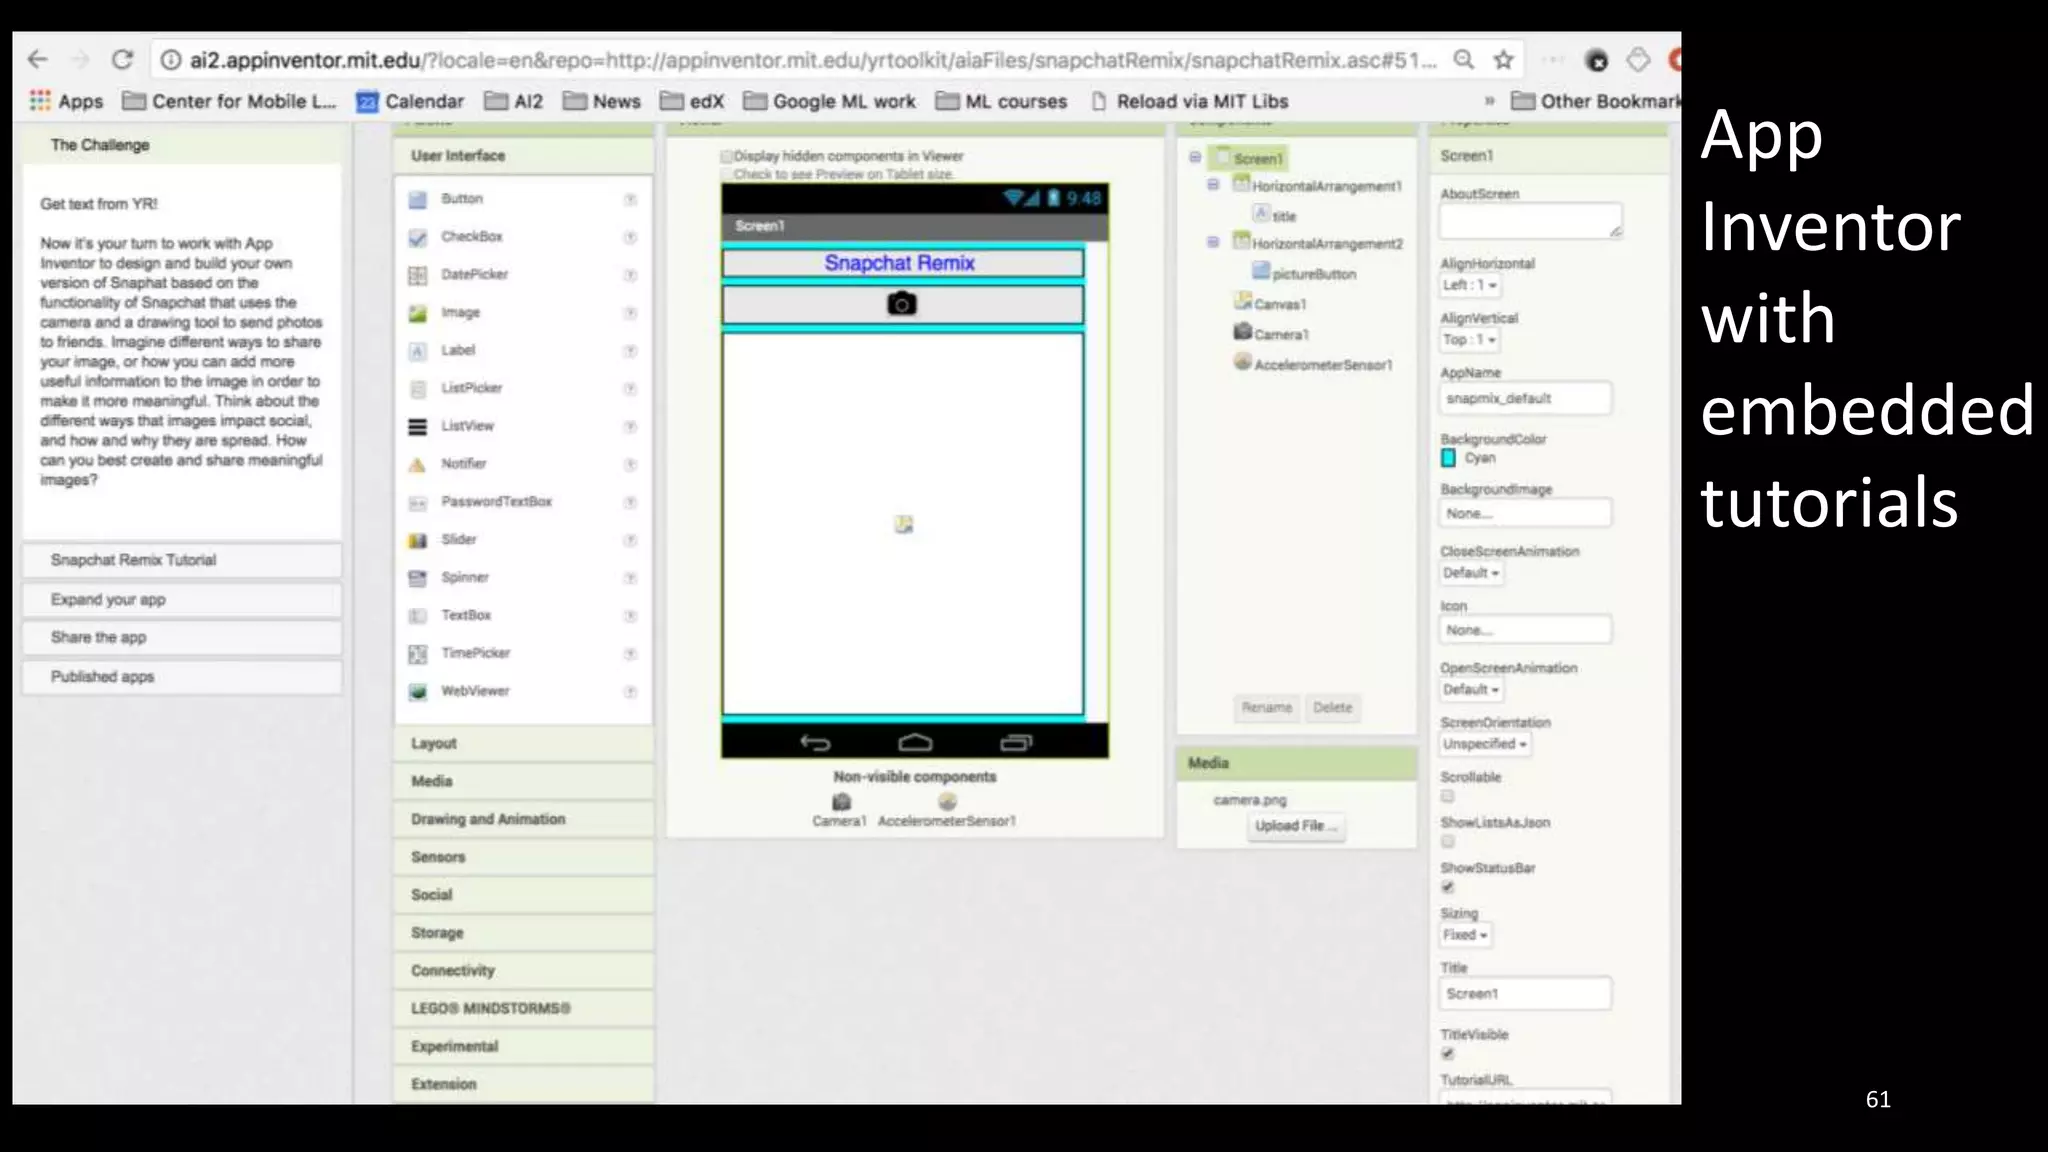
Task: Open the ScreenOrientation dropdown
Action: click(1485, 744)
